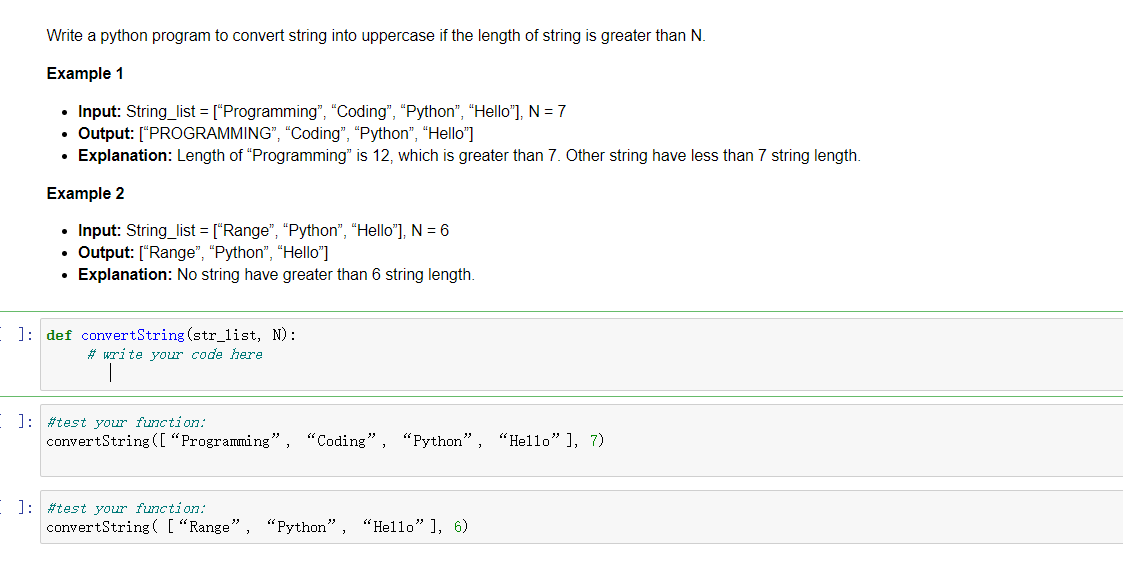Viewport: 1123px width, 565px height.
Task: Click the problem statement sentence about uppercase
Action: pos(376,36)
